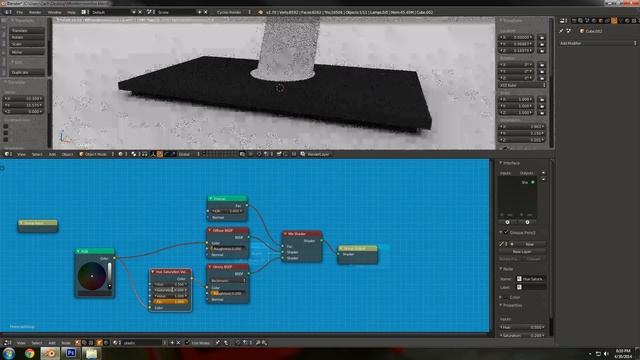The height and width of the screenshot is (360, 640).
Task: Open Photoshop from the taskbar
Action: (x=71, y=353)
